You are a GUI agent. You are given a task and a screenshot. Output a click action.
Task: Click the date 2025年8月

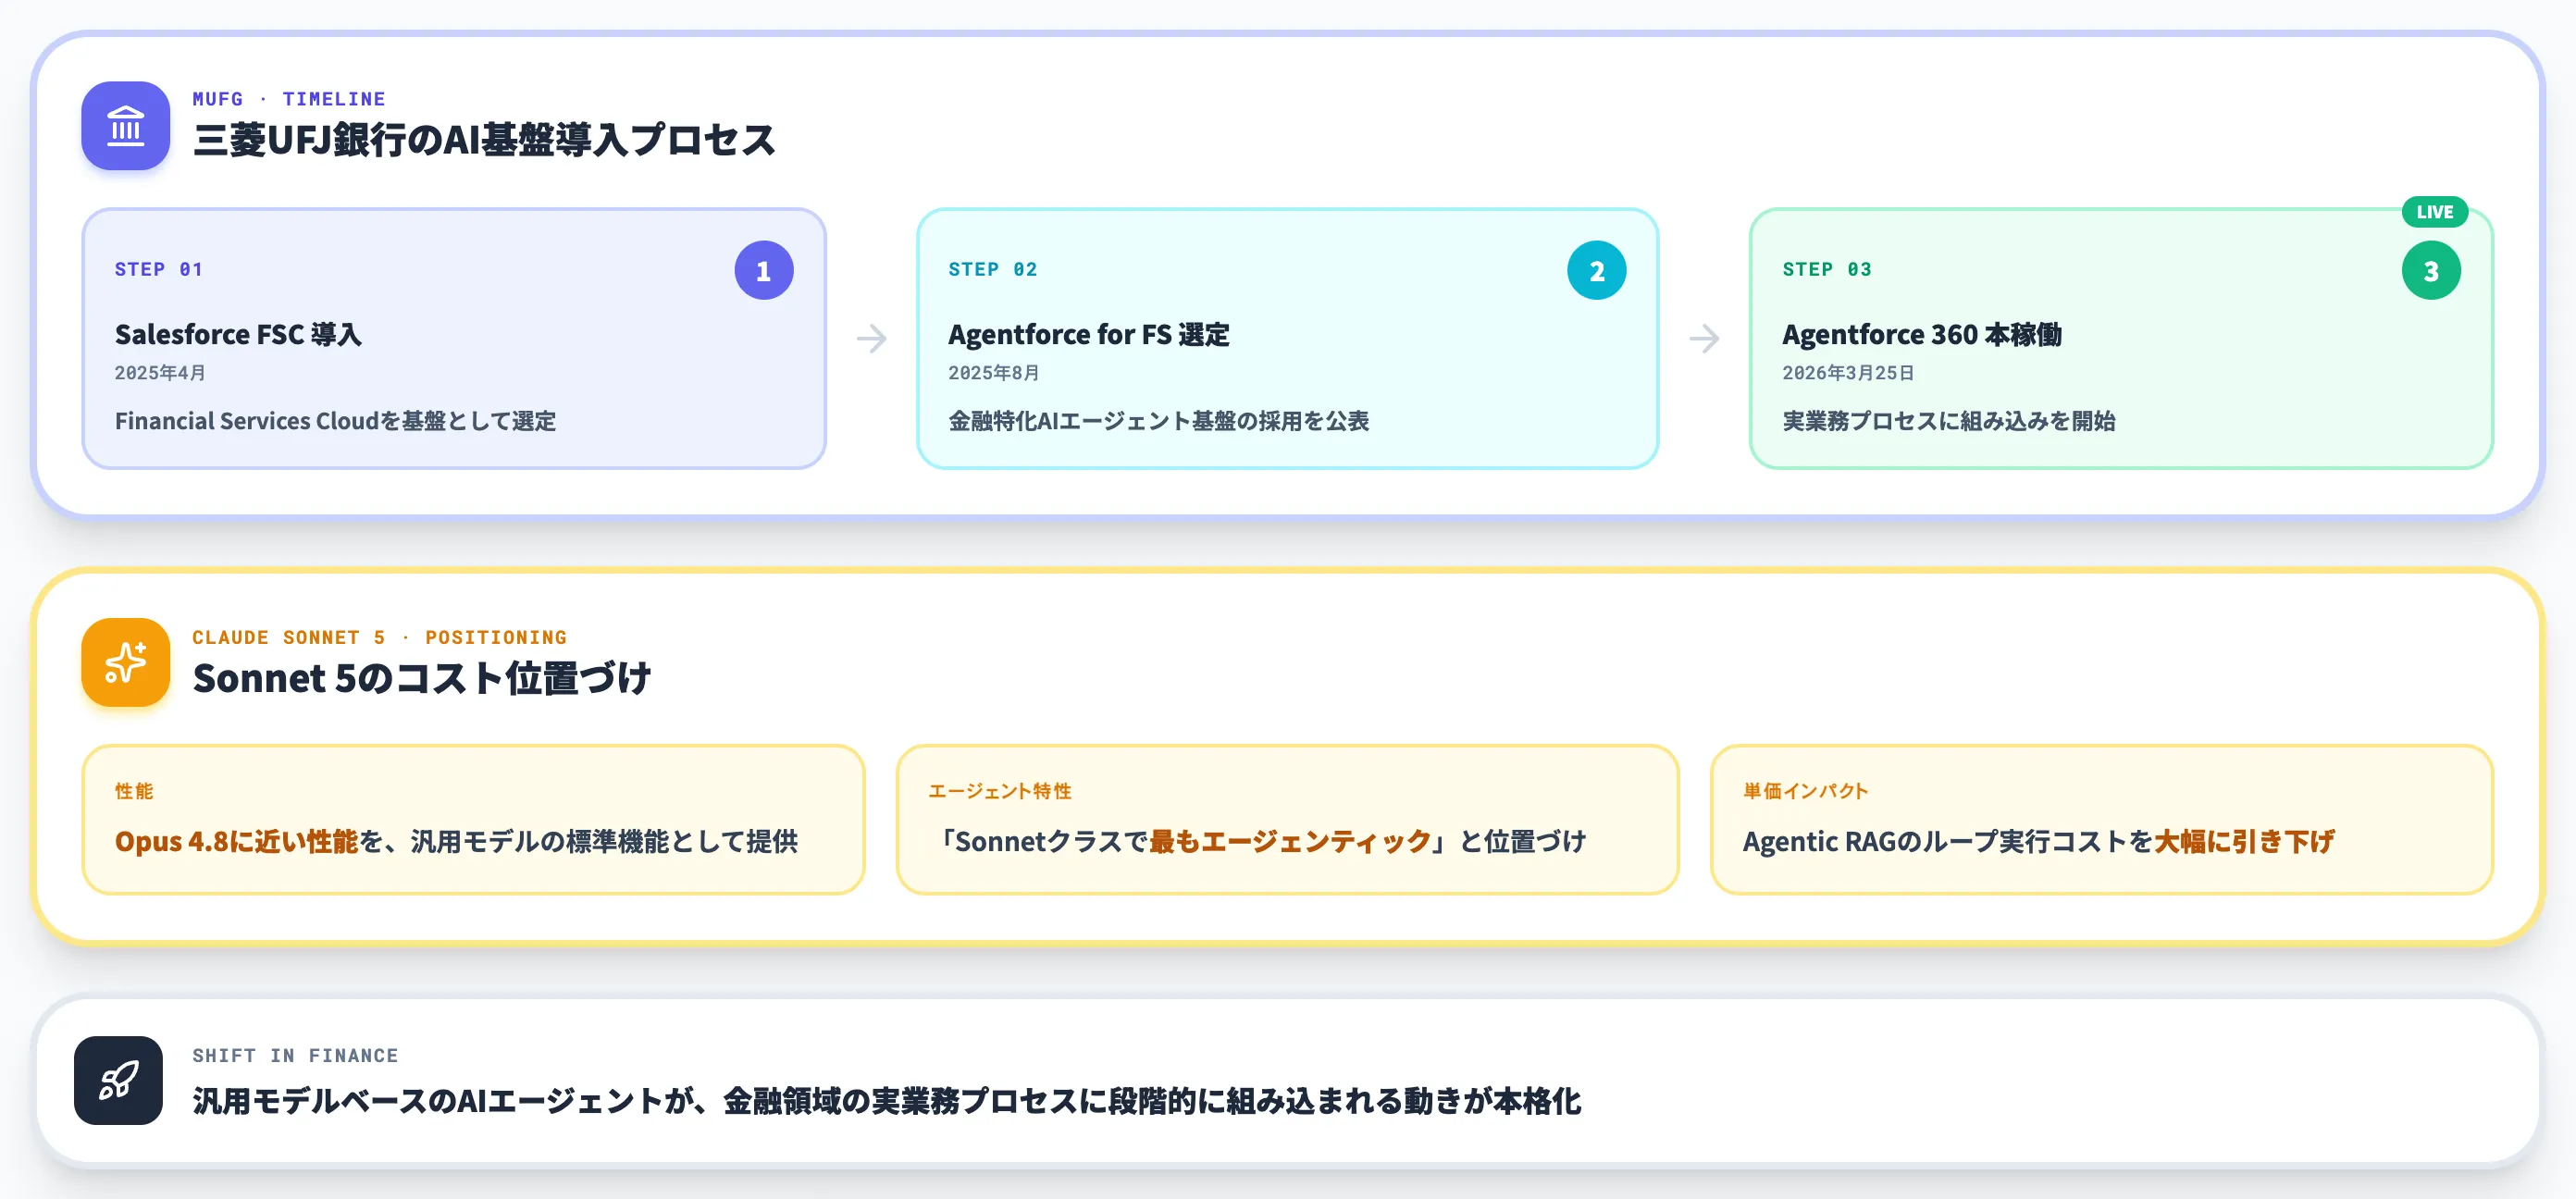click(x=994, y=373)
